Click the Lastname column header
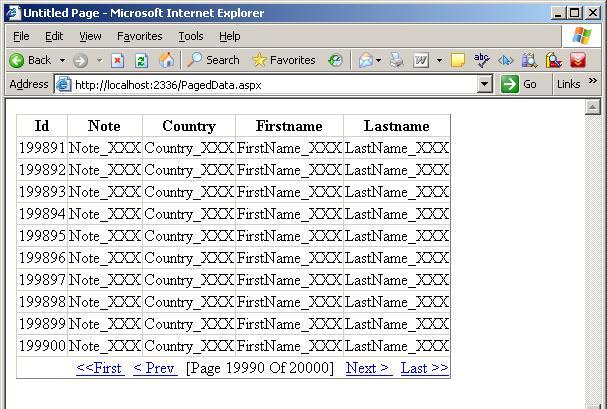This screenshot has width=607, height=409. click(397, 126)
